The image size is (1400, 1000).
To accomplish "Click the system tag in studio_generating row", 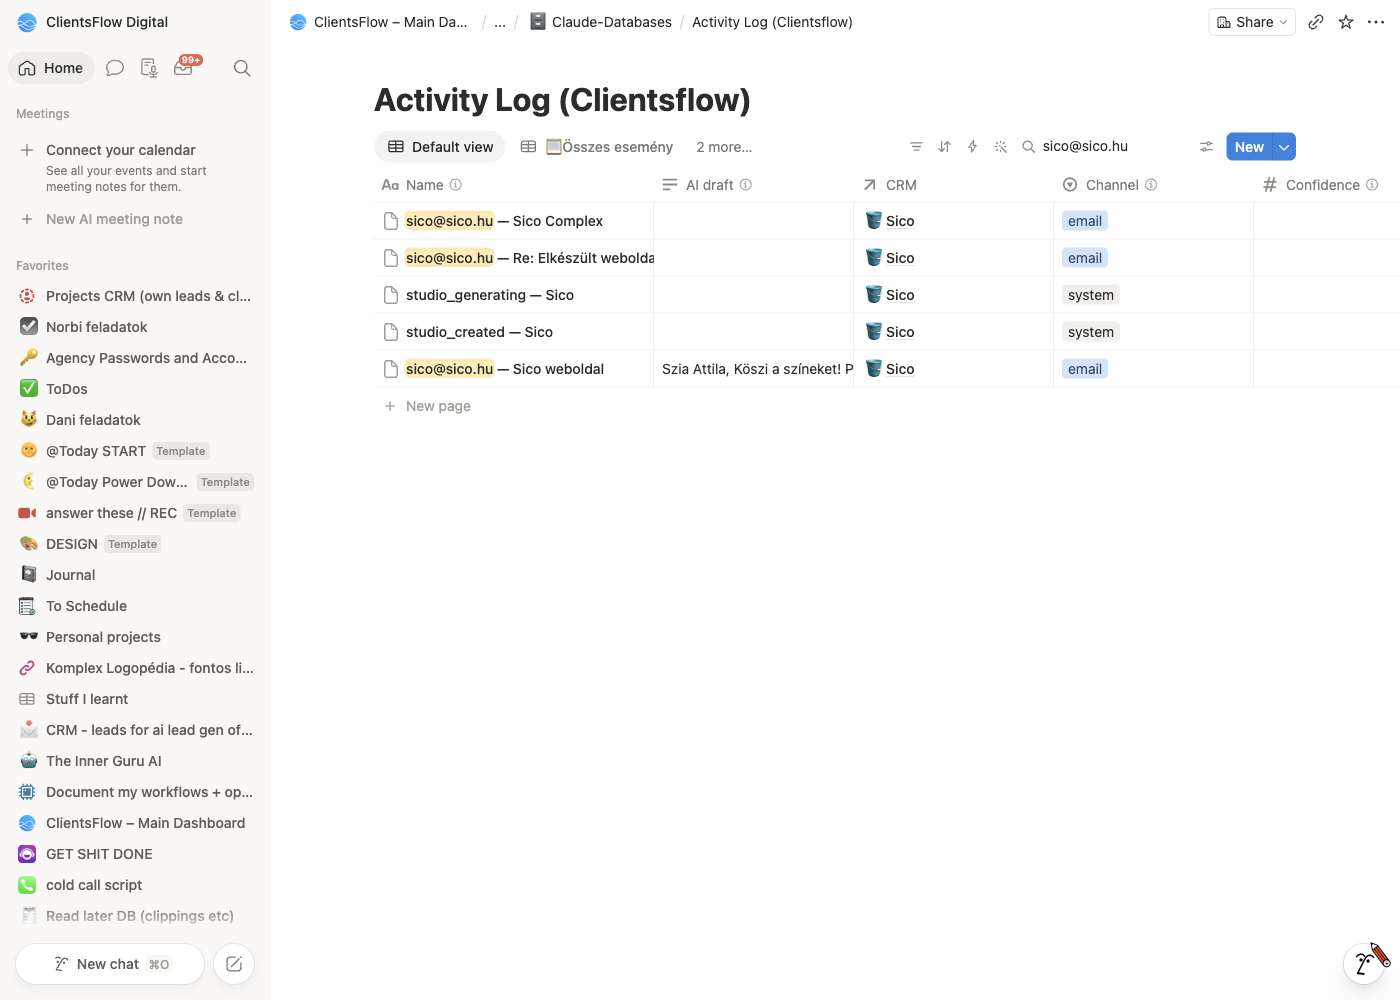I will click(1091, 295).
